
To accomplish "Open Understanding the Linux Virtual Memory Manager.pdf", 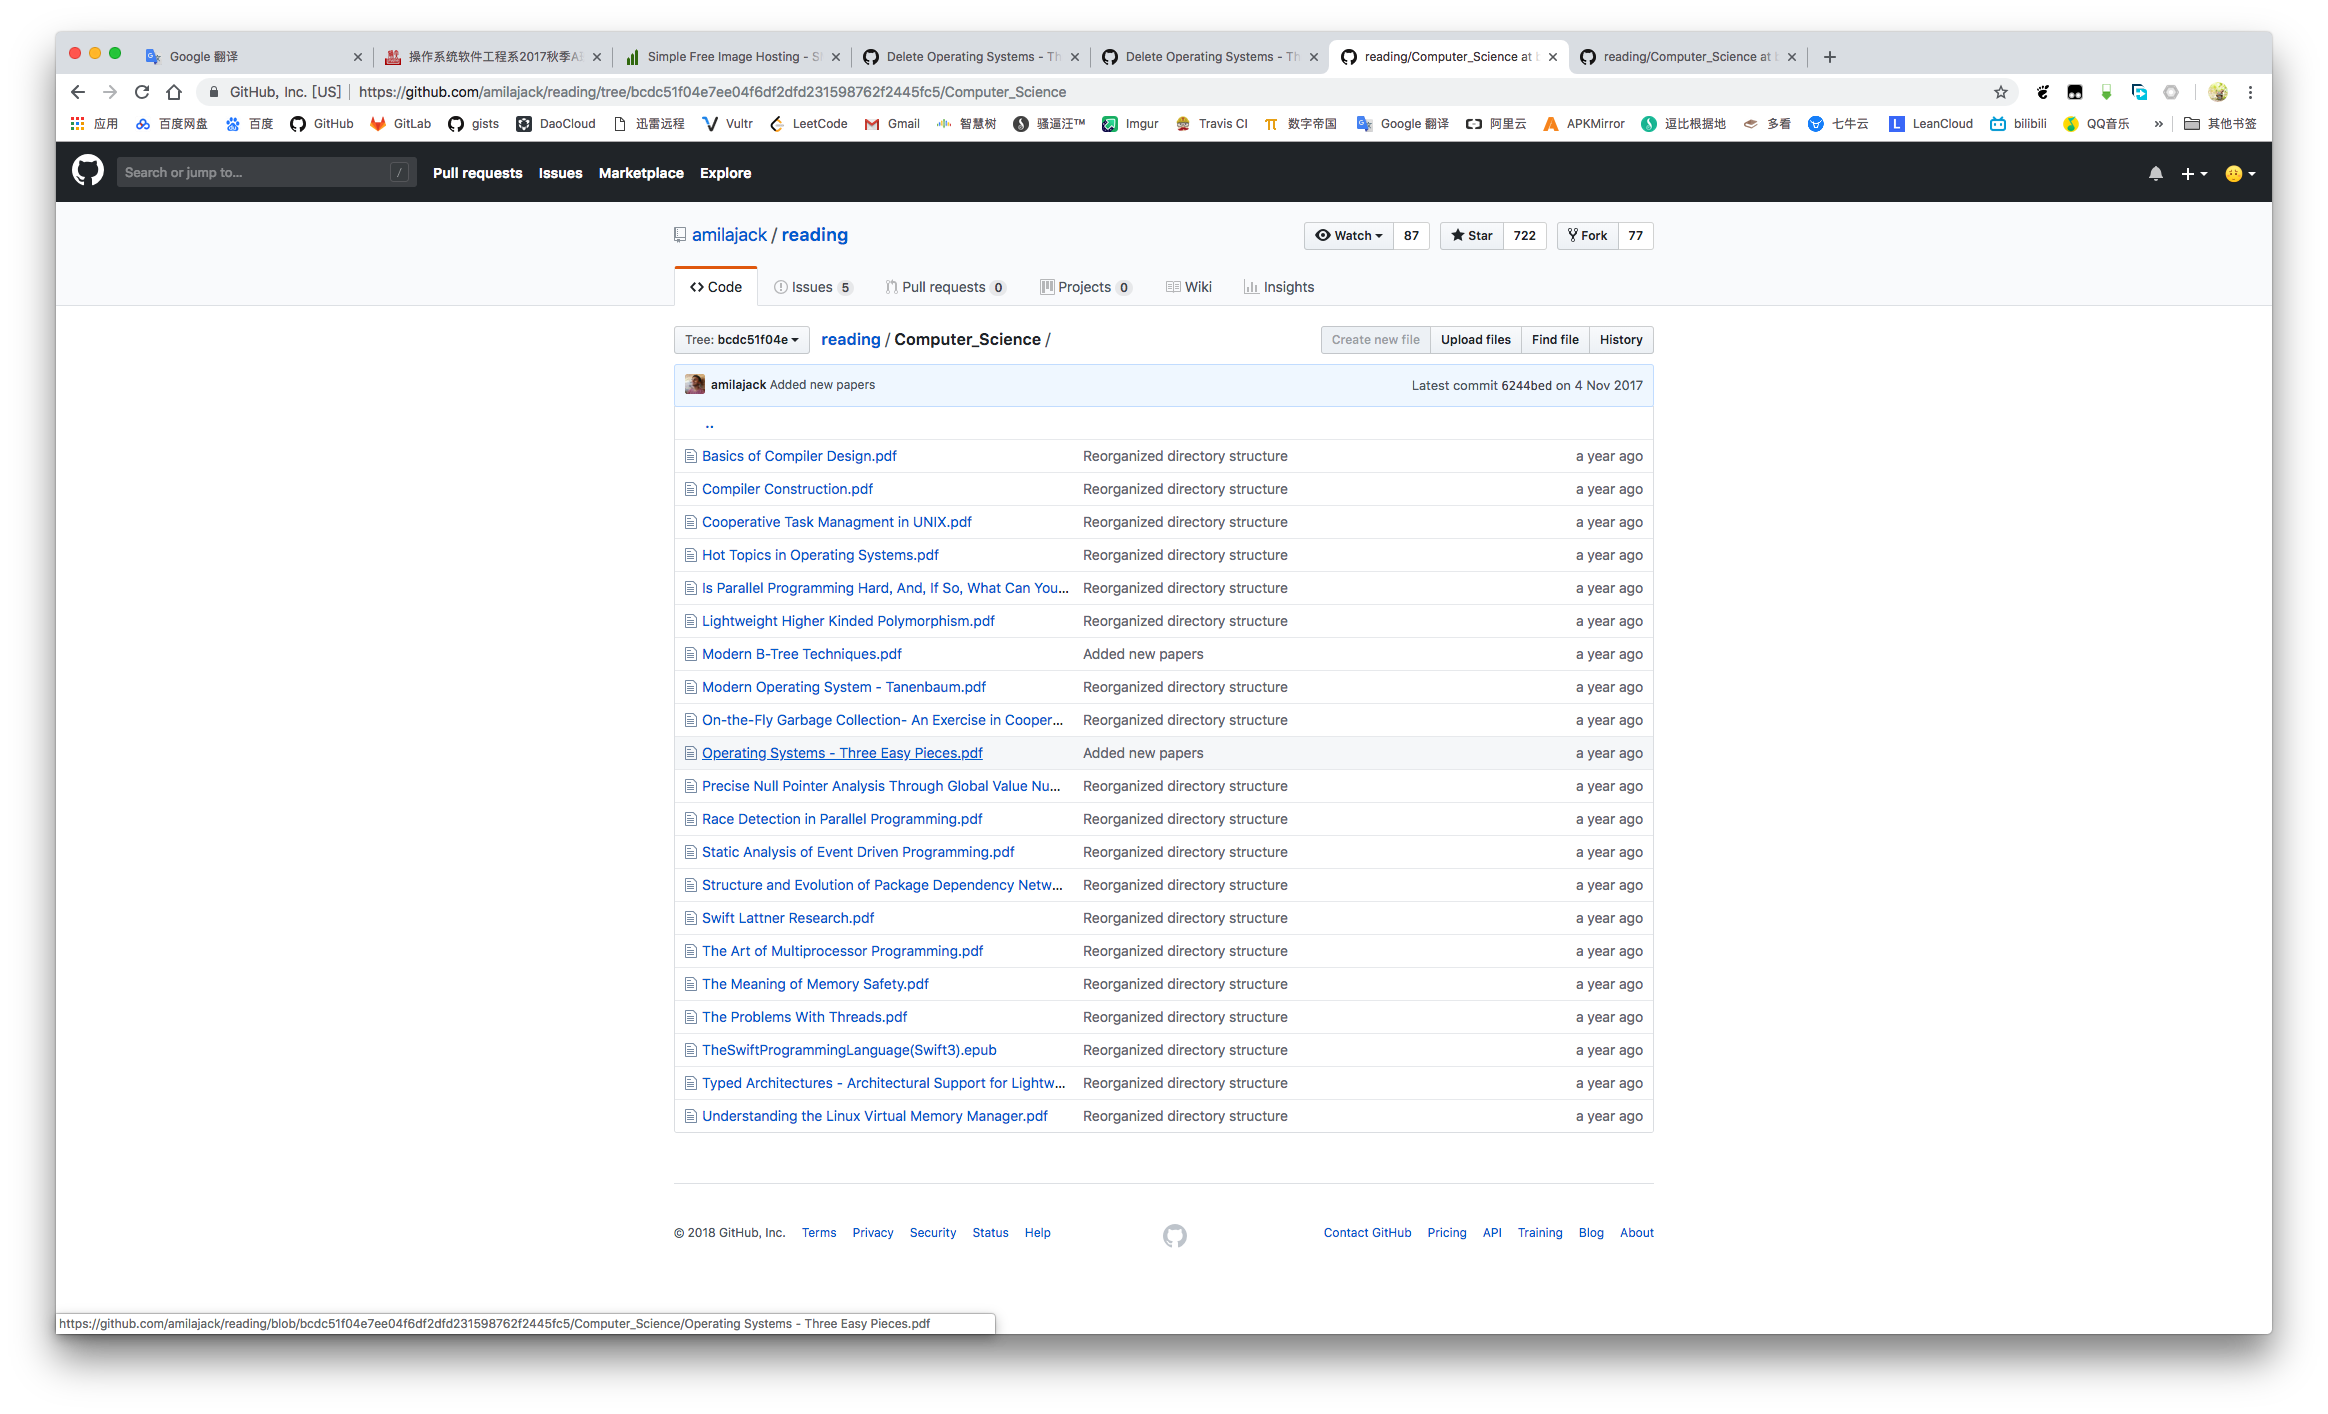I will (874, 1116).
